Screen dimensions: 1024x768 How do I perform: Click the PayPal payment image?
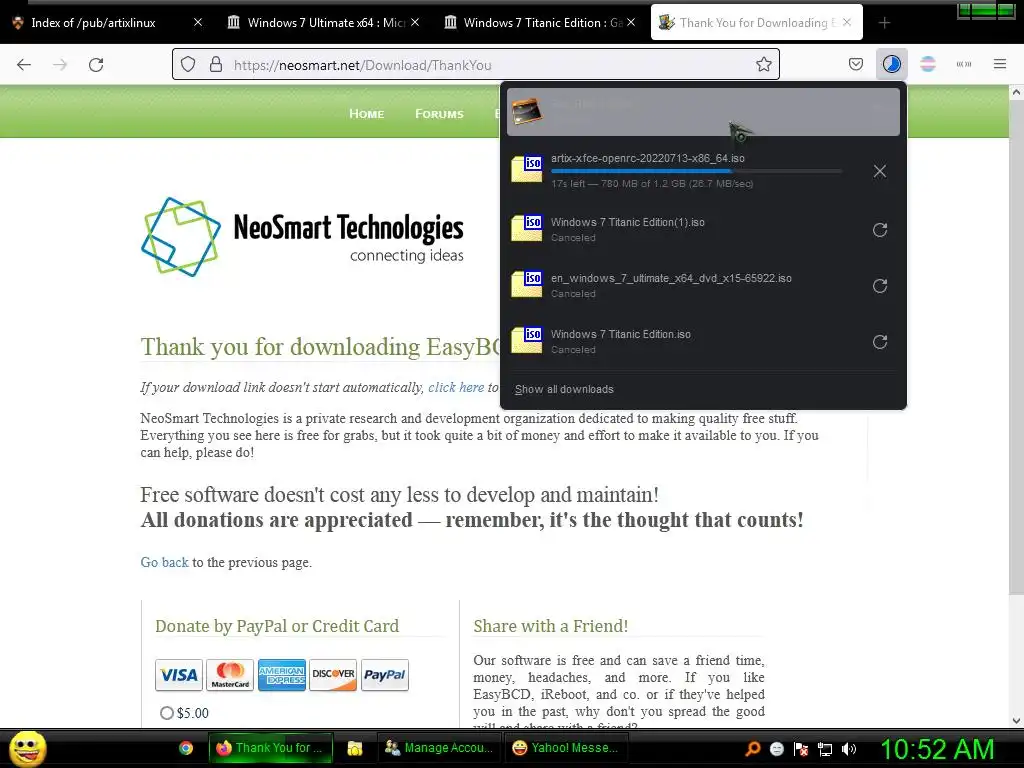(x=385, y=675)
